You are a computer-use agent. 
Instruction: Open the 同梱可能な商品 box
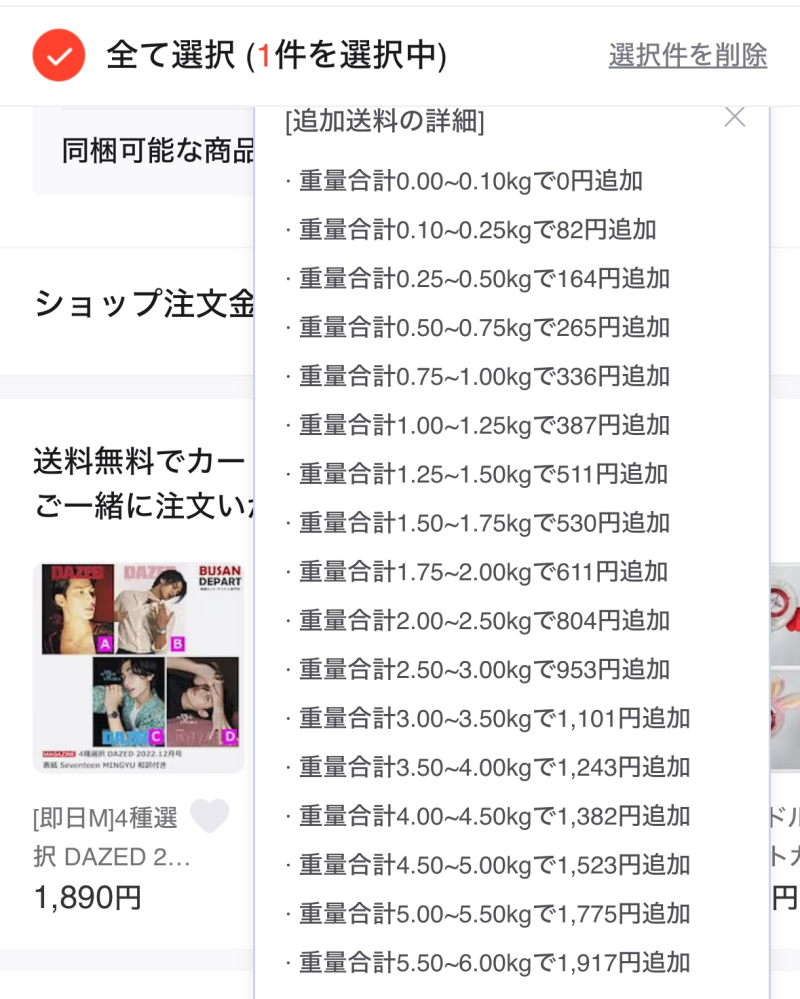tap(143, 152)
